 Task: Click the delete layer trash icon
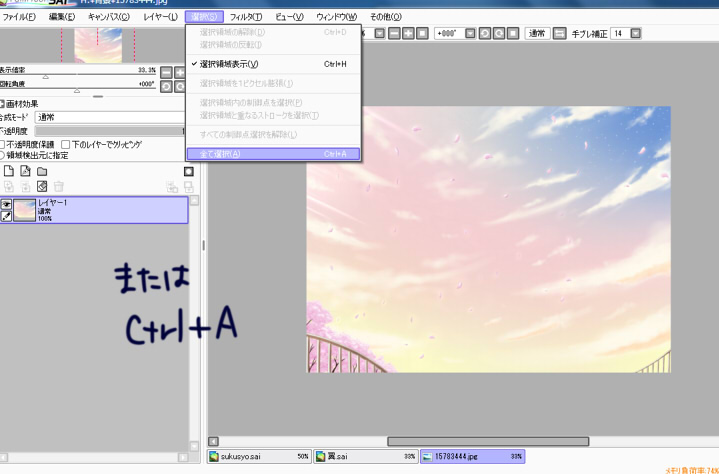(59, 187)
